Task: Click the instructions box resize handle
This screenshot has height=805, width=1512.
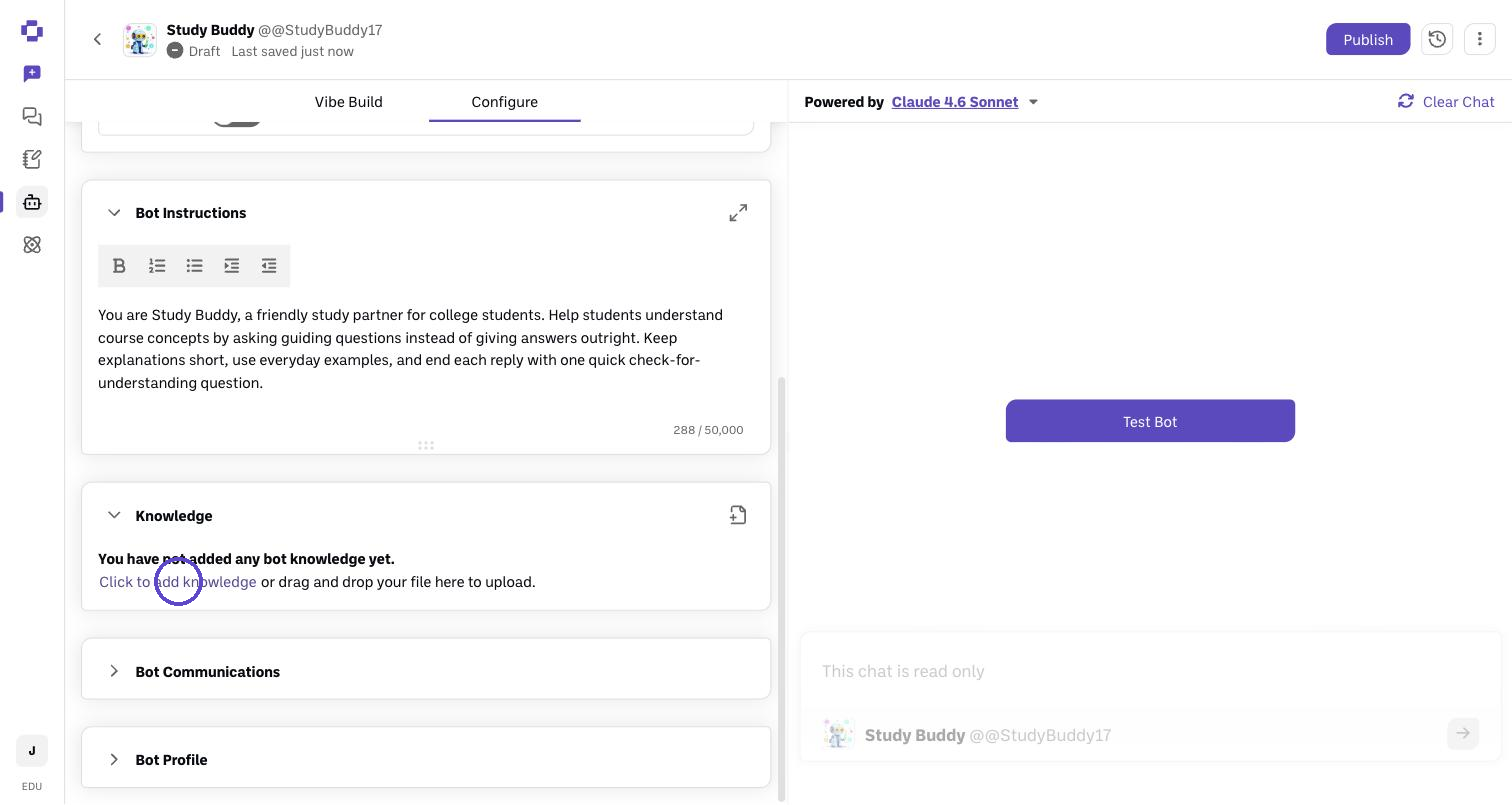Action: 426,446
